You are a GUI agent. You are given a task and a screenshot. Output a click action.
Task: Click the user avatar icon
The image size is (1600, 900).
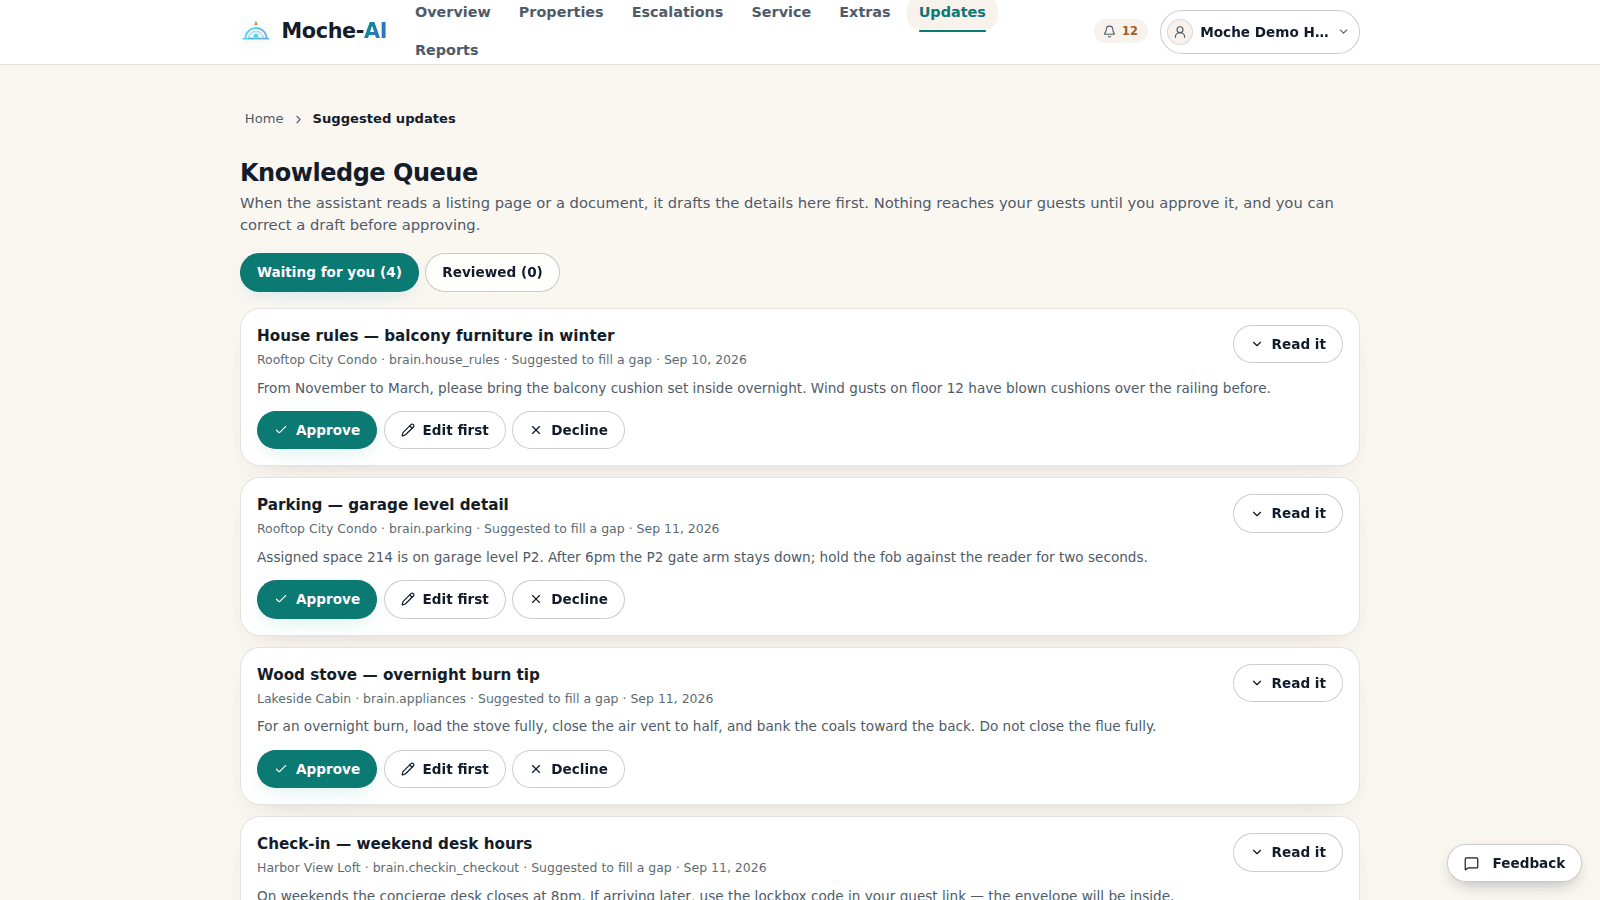tap(1180, 32)
